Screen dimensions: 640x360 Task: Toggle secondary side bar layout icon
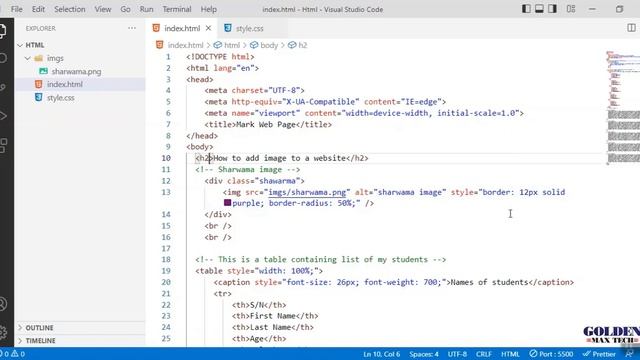pyautogui.click(x=552, y=9)
